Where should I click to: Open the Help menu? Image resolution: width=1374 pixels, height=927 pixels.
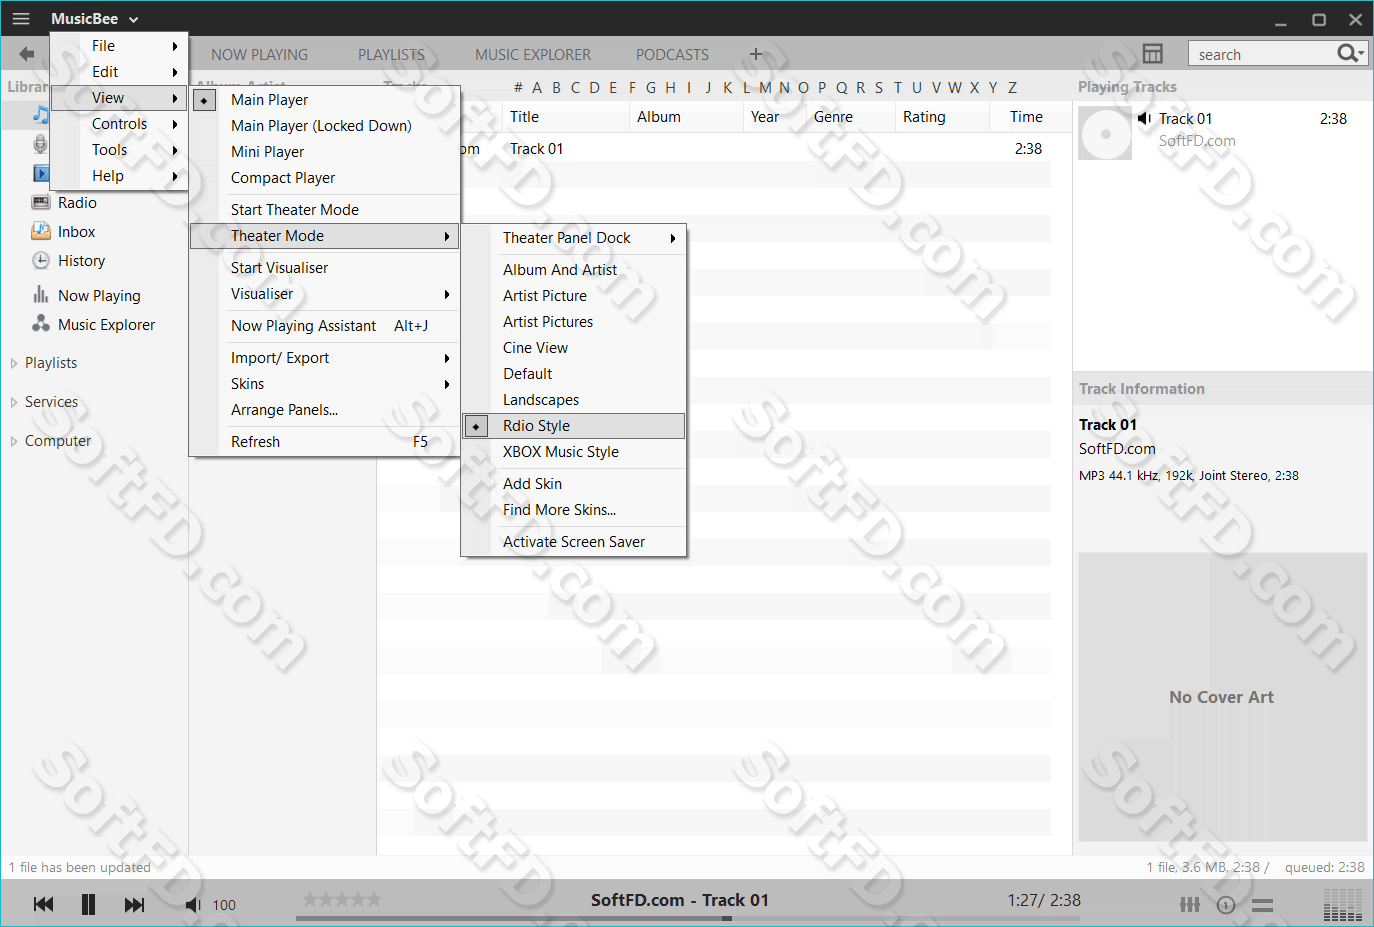point(119,176)
